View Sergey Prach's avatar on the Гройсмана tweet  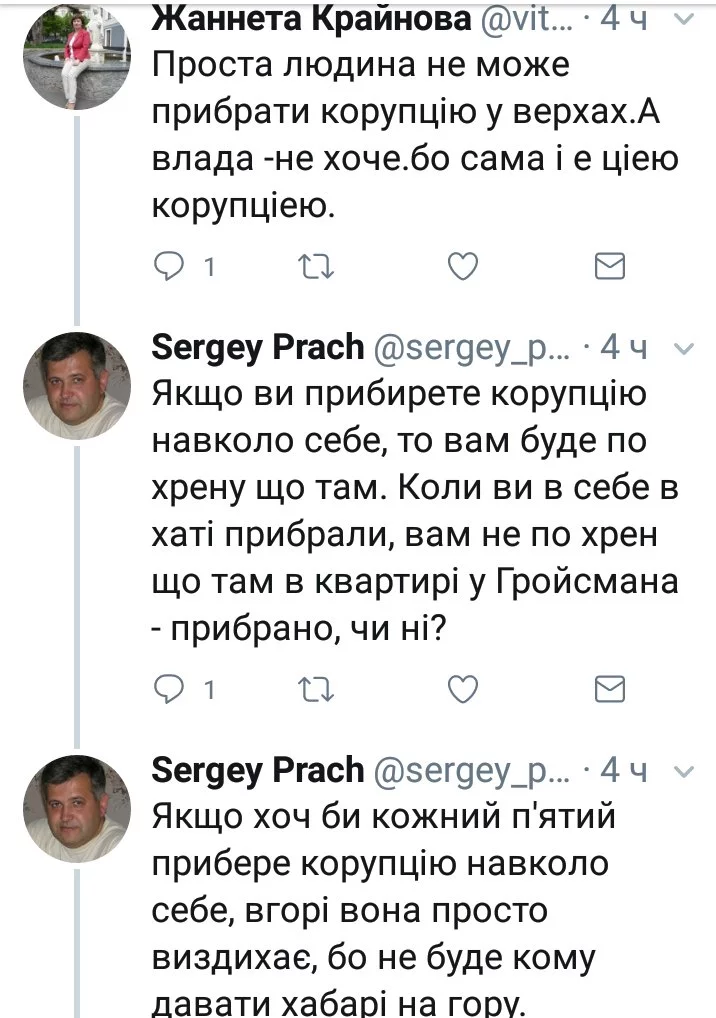(x=78, y=385)
